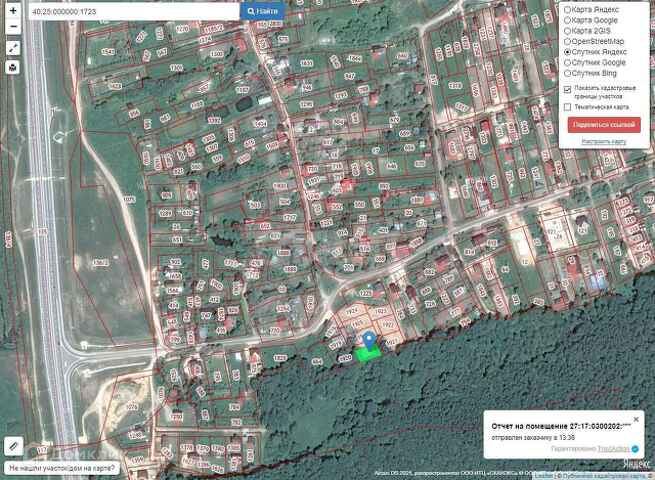The width and height of the screenshot is (655, 480).
Task: Click the blue location marker pin
Action: tap(368, 339)
